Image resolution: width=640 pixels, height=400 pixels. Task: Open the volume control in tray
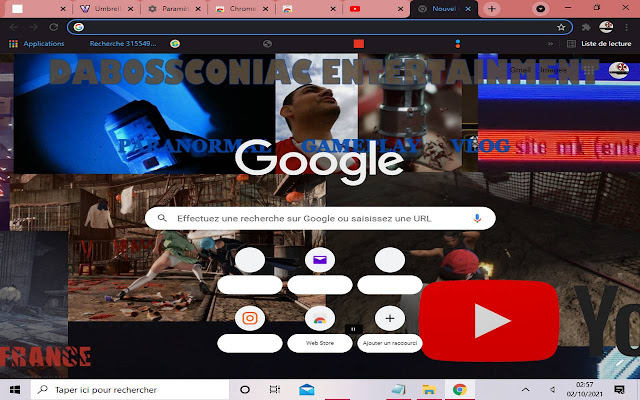click(553, 390)
